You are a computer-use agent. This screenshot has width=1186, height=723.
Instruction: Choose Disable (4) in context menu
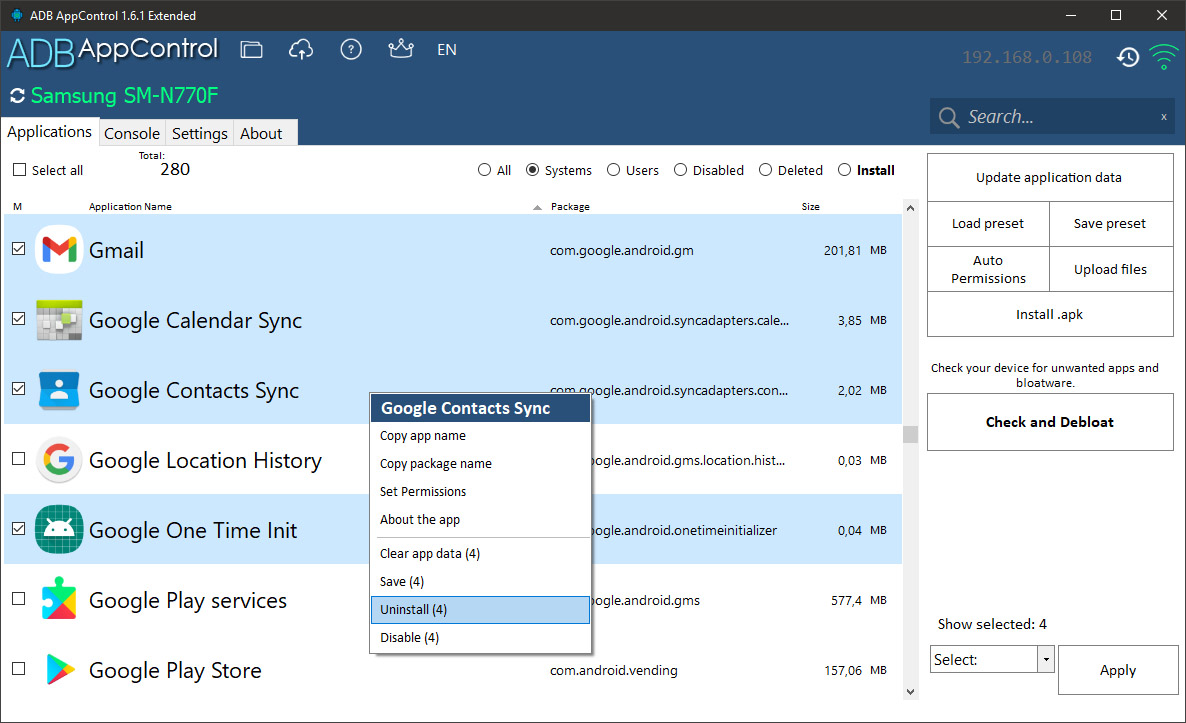[480, 638]
